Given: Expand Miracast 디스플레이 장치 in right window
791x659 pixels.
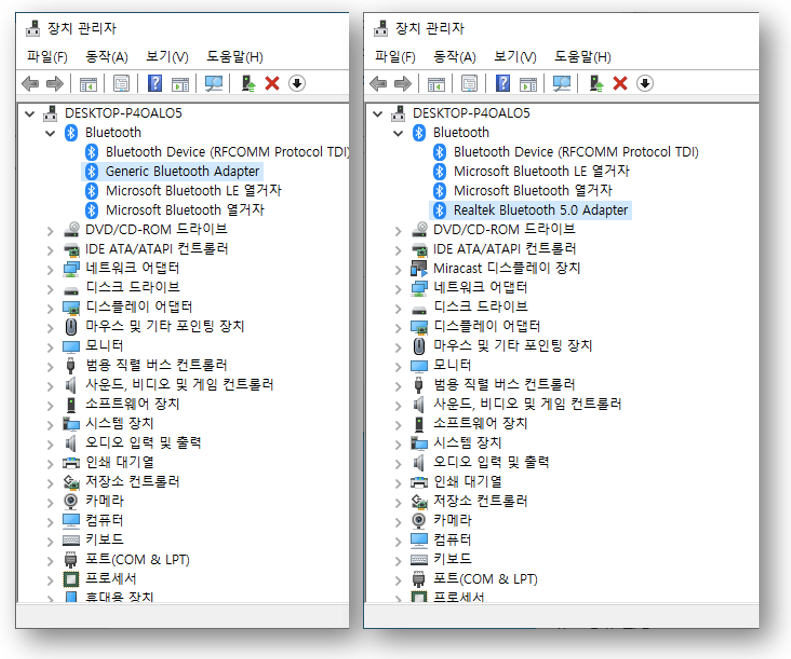Looking at the screenshot, I should (x=398, y=269).
